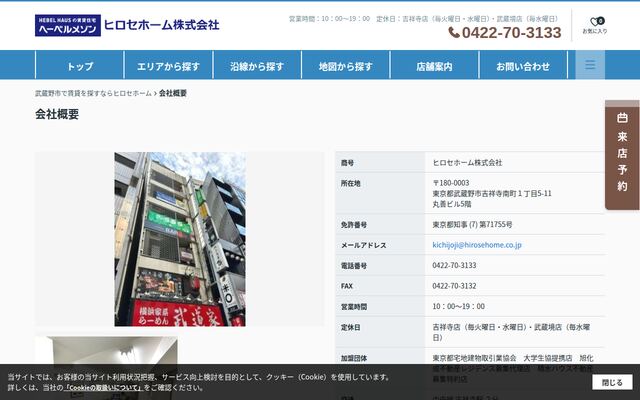Click the address 東京都武蔵野市吉祥寺南町１丁目5-11
Viewport: 640px width, 400px height.
click(x=492, y=193)
